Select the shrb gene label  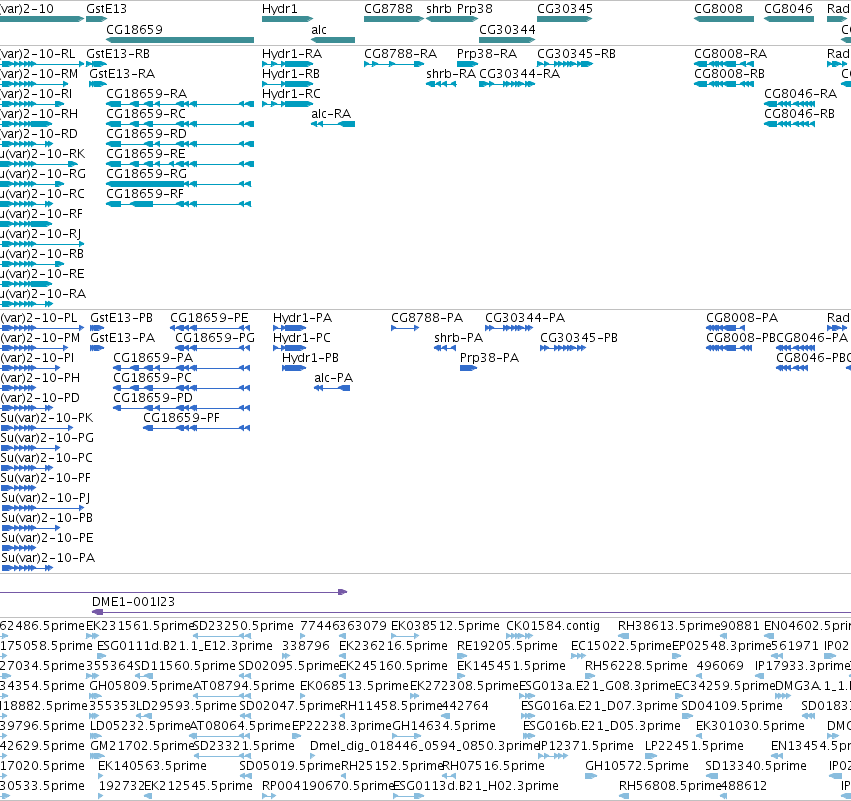pyautogui.click(x=439, y=9)
